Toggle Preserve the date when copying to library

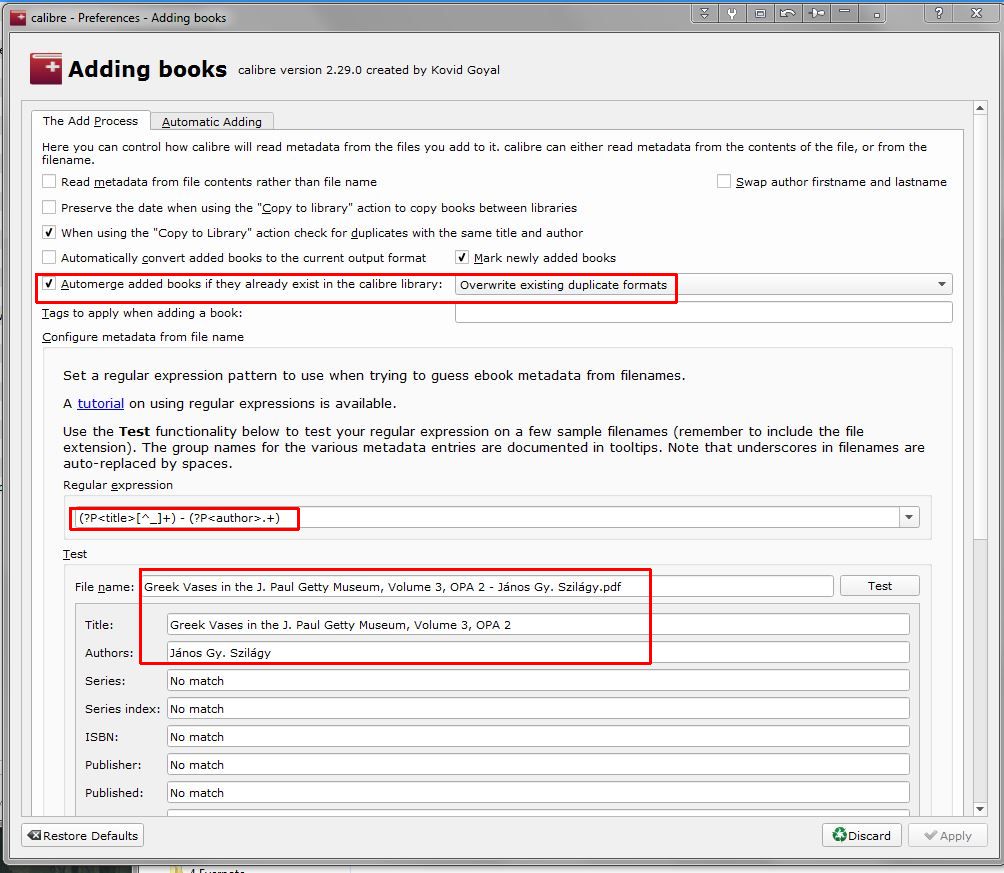point(49,207)
